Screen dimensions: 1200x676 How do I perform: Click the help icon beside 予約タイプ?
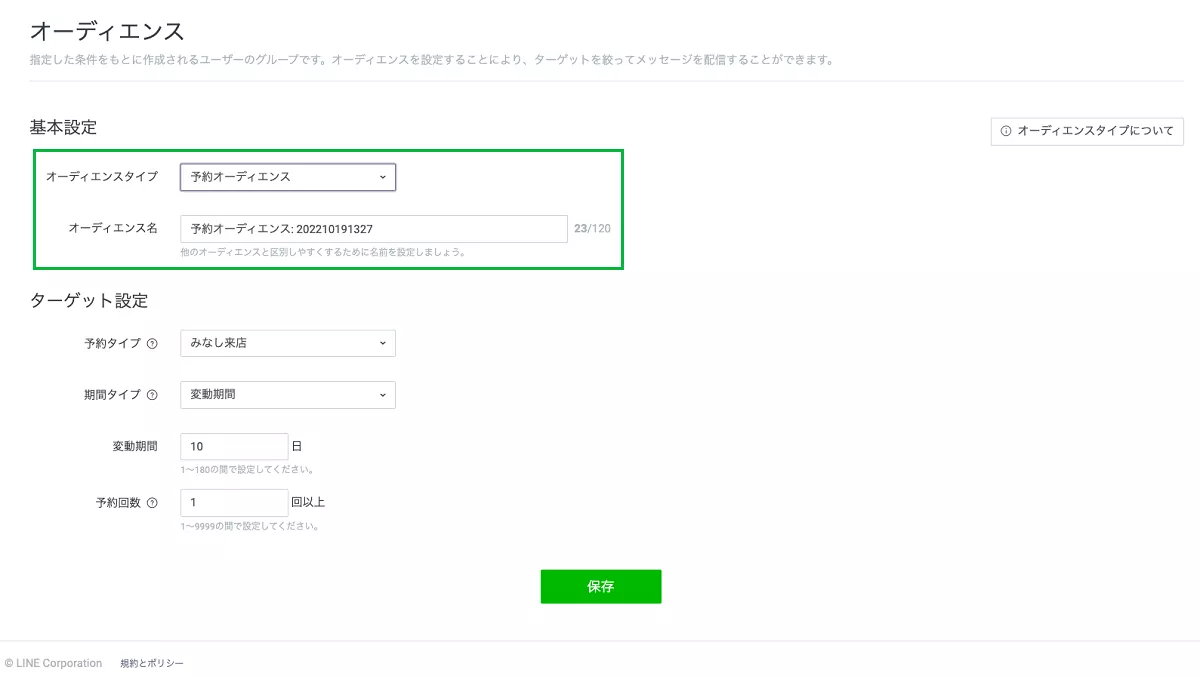152,343
